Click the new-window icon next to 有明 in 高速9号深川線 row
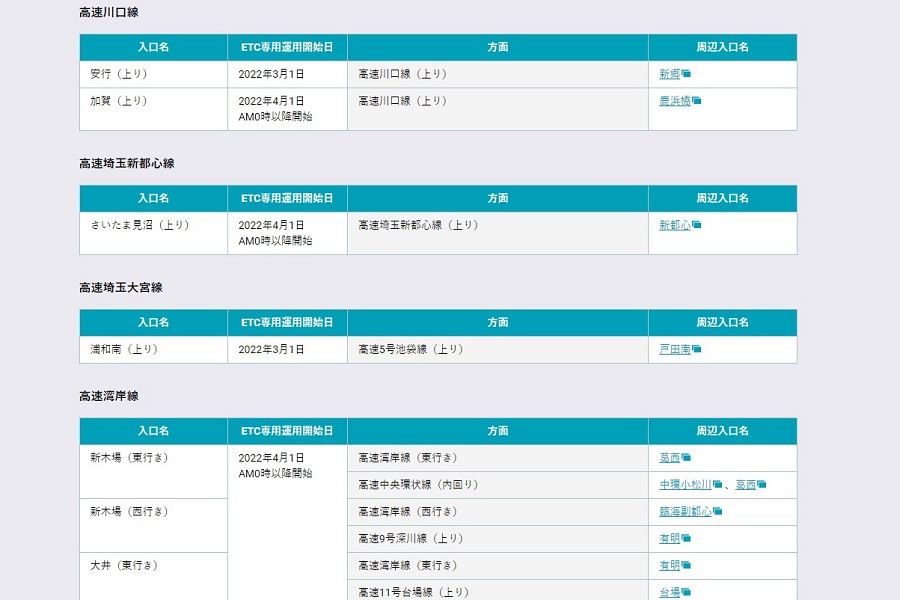 pyautogui.click(x=685, y=537)
